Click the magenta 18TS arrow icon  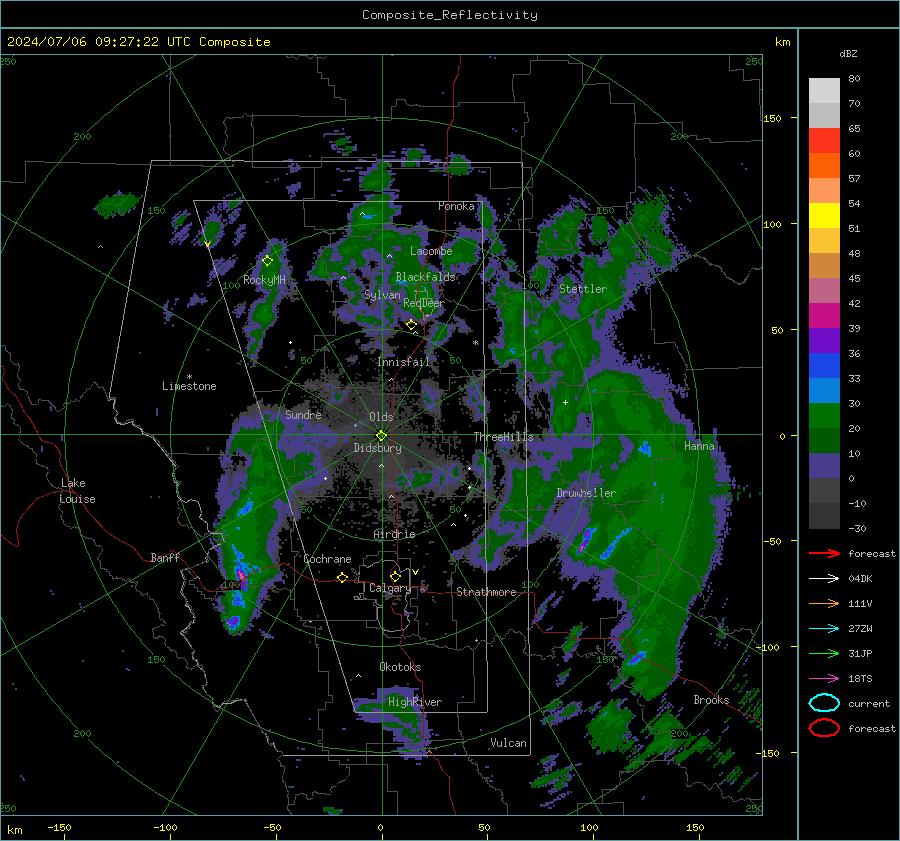point(824,679)
